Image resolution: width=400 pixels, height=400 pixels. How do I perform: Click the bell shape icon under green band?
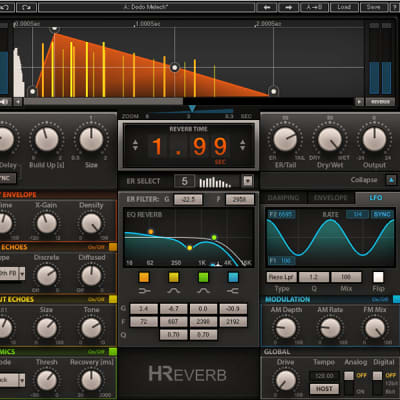pyautogui.click(x=203, y=291)
